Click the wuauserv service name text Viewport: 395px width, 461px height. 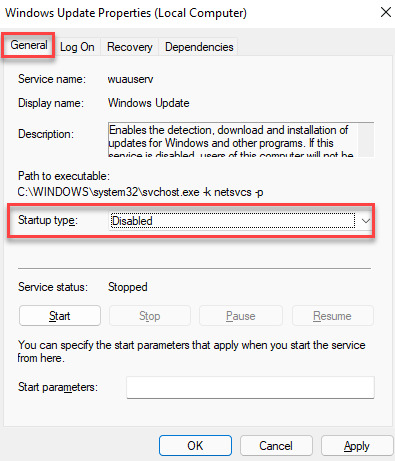[130, 79]
